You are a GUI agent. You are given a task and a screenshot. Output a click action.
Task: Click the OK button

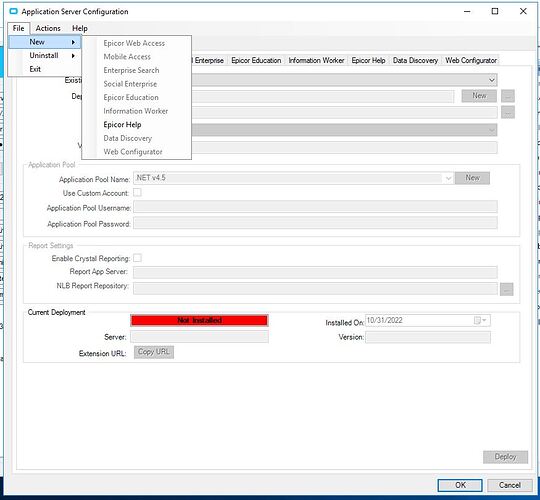[460, 485]
